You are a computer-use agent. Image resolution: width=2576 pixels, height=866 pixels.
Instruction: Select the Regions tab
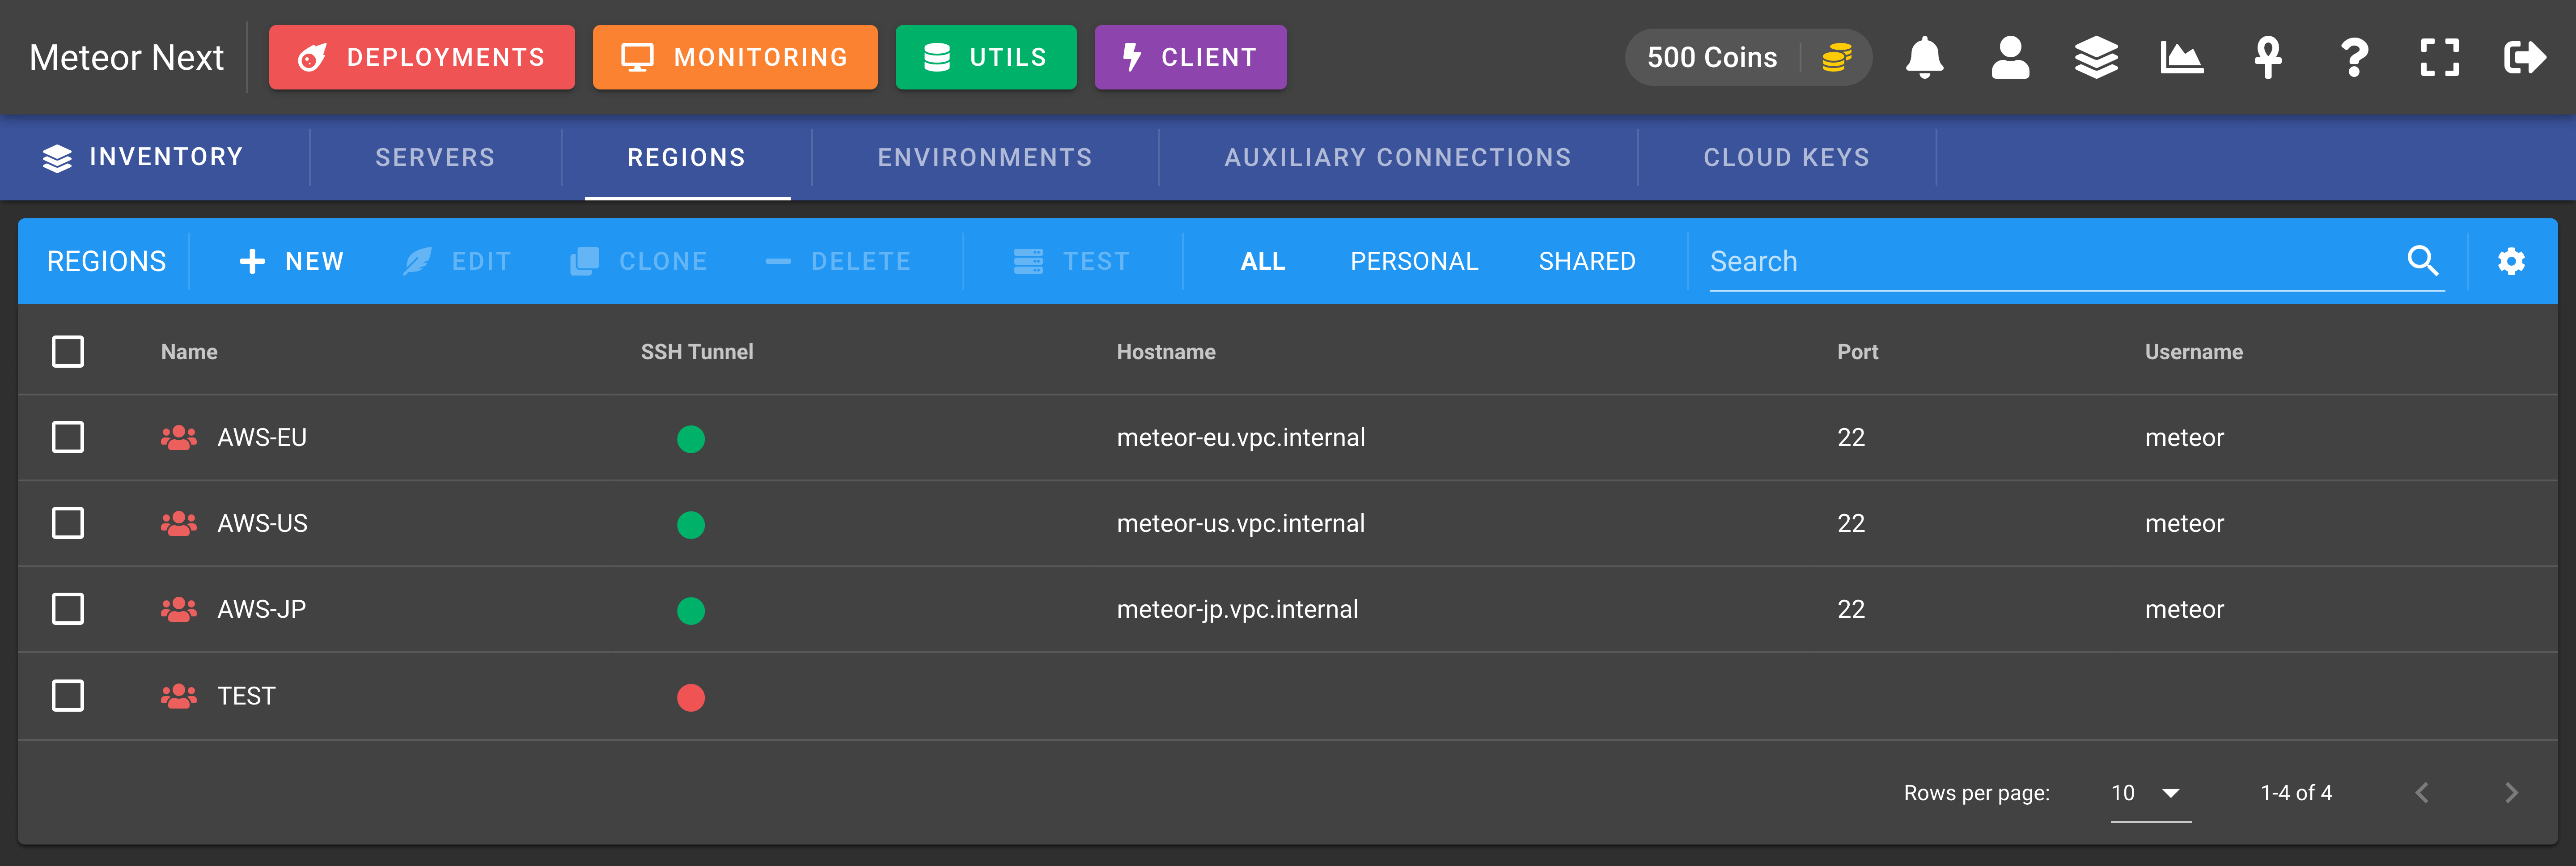click(x=687, y=157)
